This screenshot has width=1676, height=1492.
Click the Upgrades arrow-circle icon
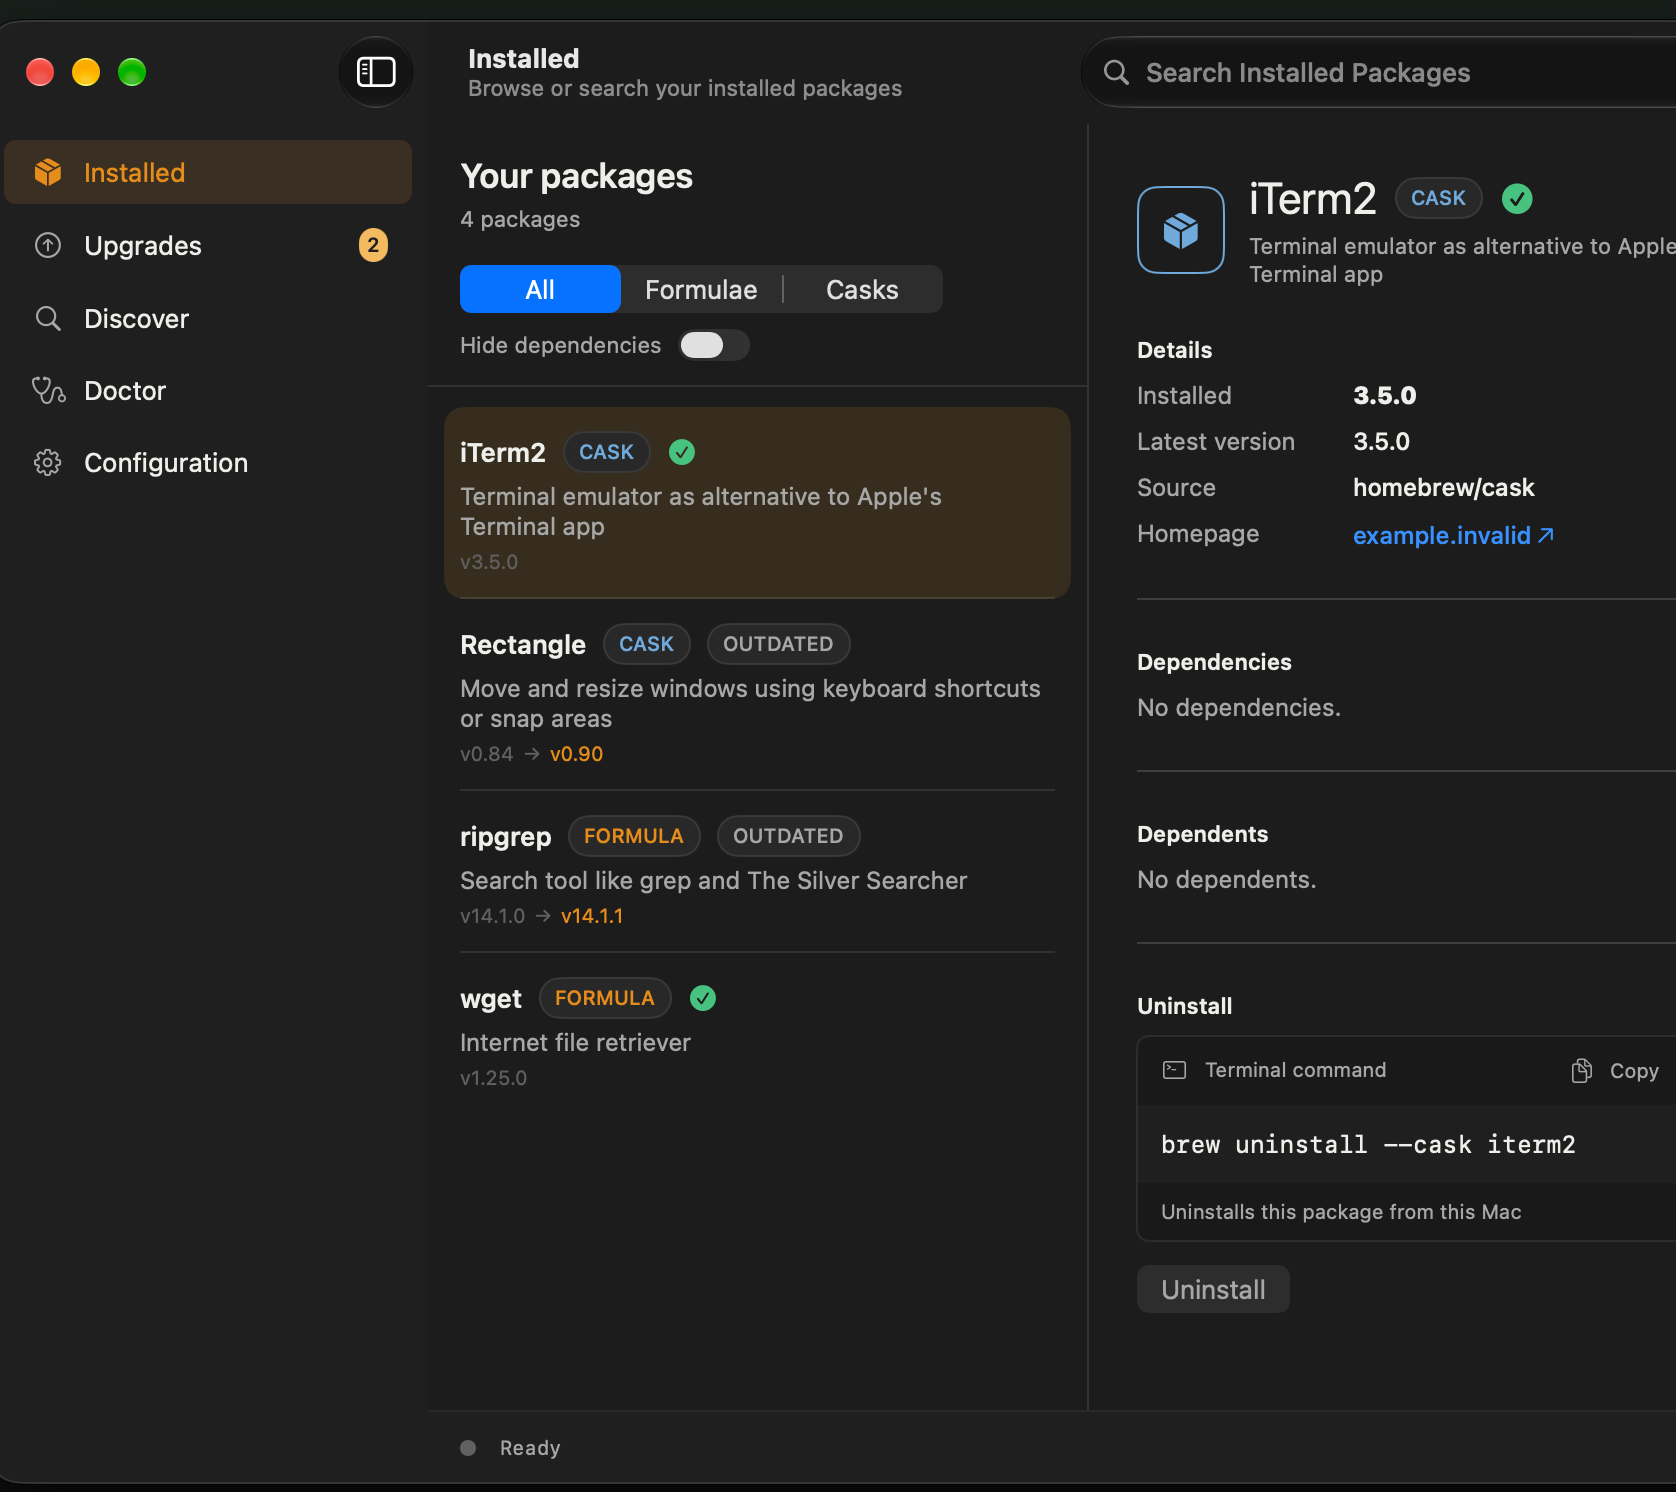tap(48, 245)
